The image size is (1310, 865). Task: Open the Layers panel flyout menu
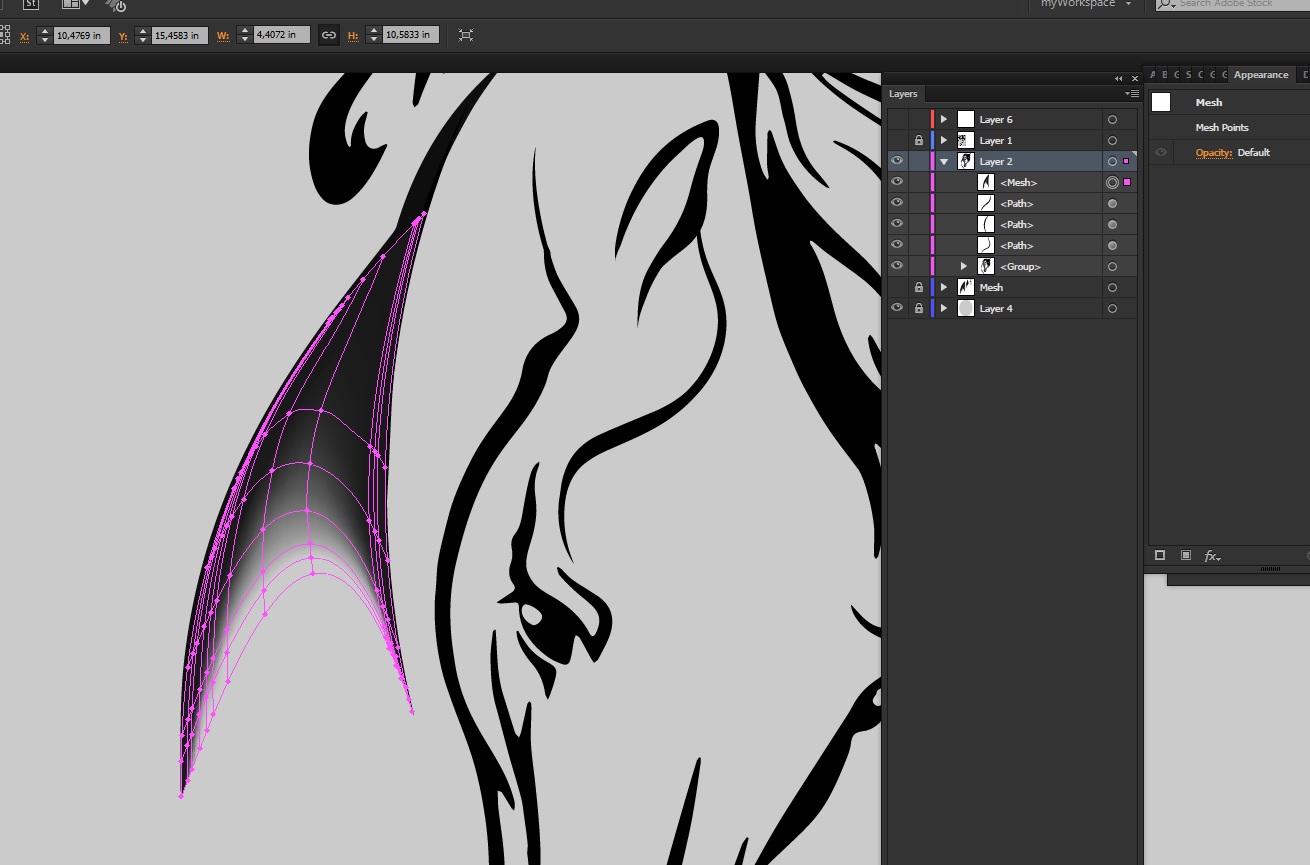(x=1132, y=94)
